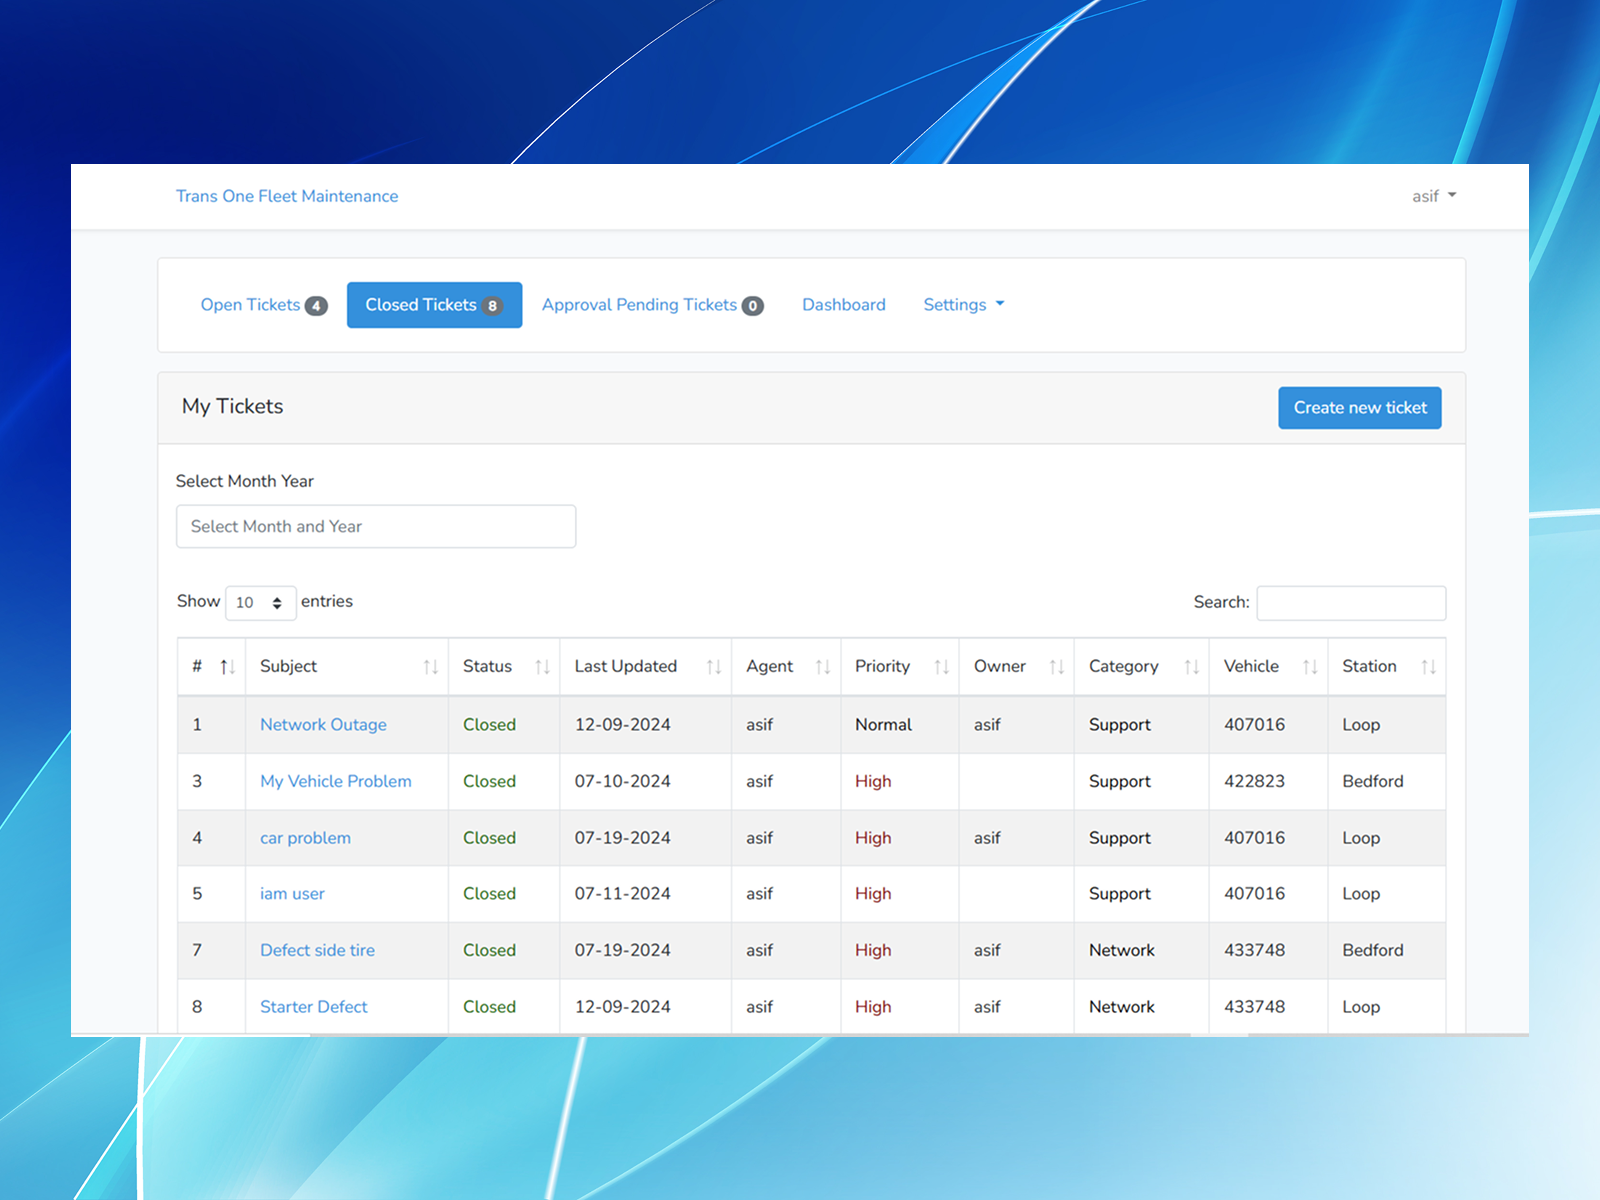Click the Select Month and Year field
Screen dimensions: 1600x1200
point(376,527)
